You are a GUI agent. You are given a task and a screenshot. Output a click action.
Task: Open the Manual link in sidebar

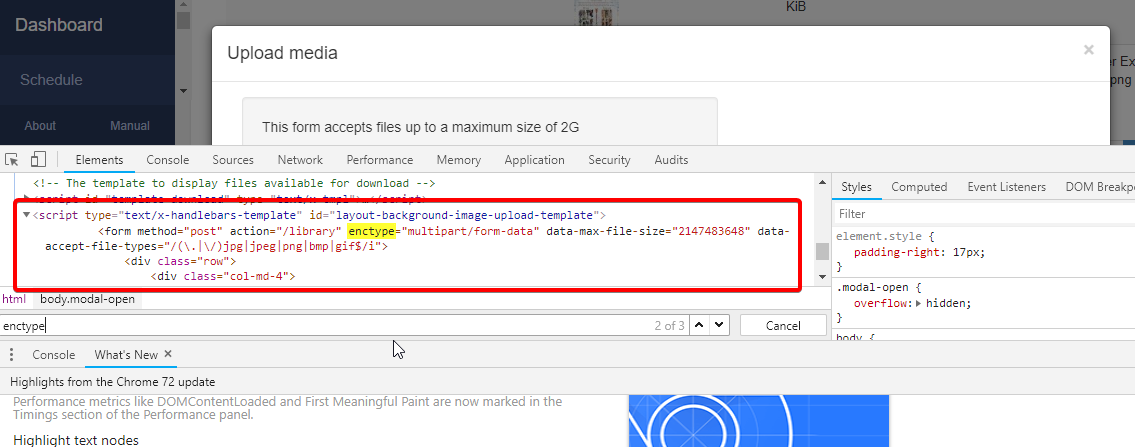click(130, 126)
